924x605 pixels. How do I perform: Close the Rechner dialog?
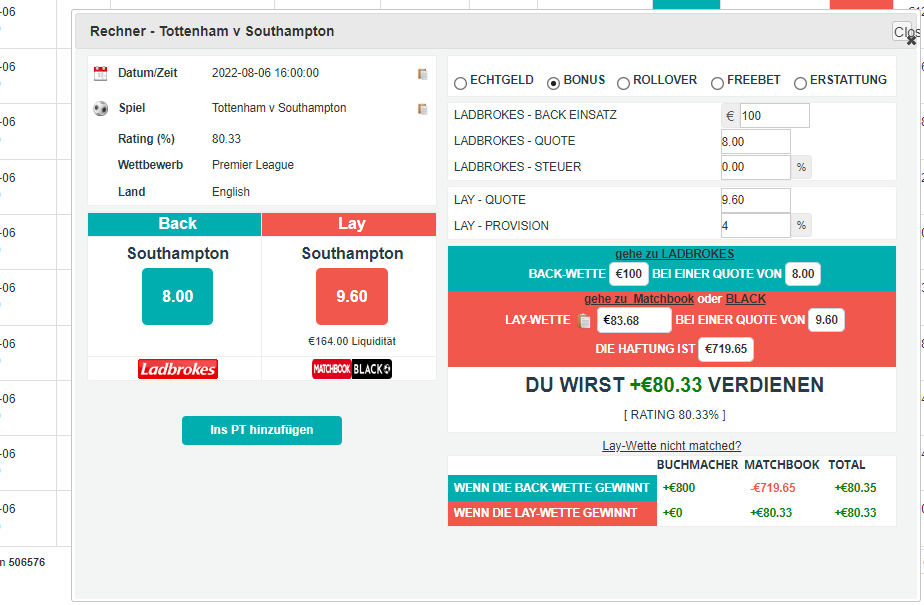point(908,34)
